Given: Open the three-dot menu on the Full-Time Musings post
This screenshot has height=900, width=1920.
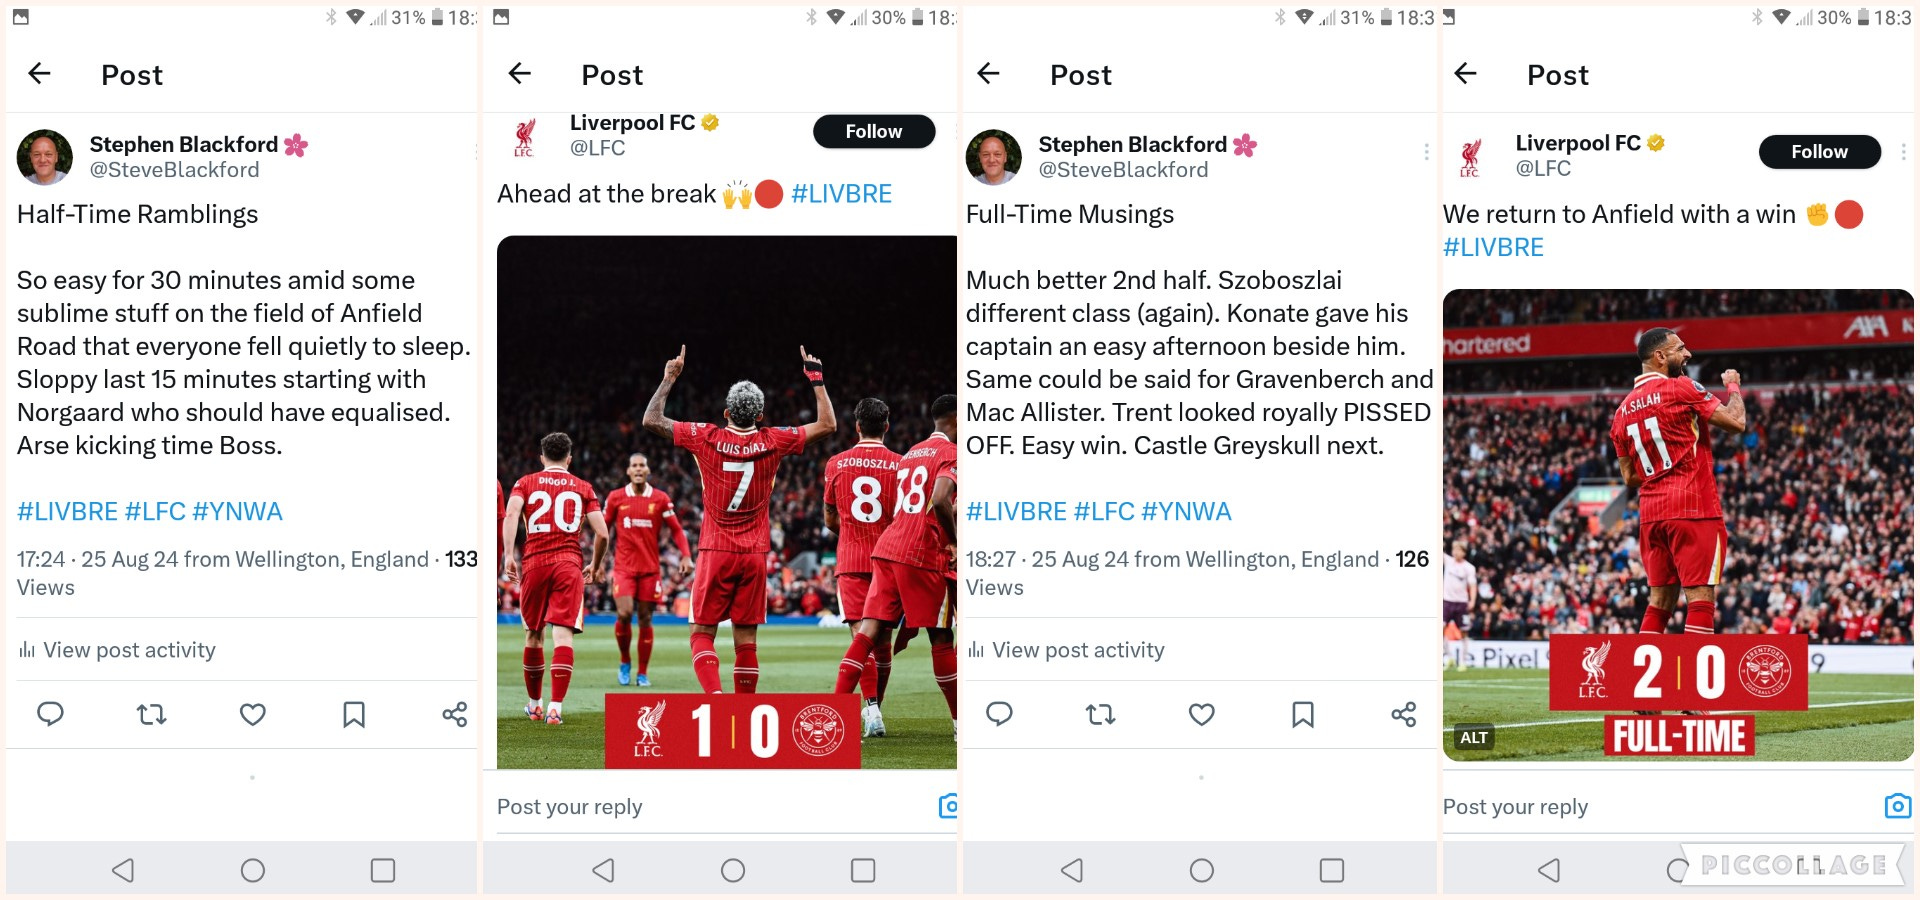Looking at the screenshot, I should coord(1426,152).
